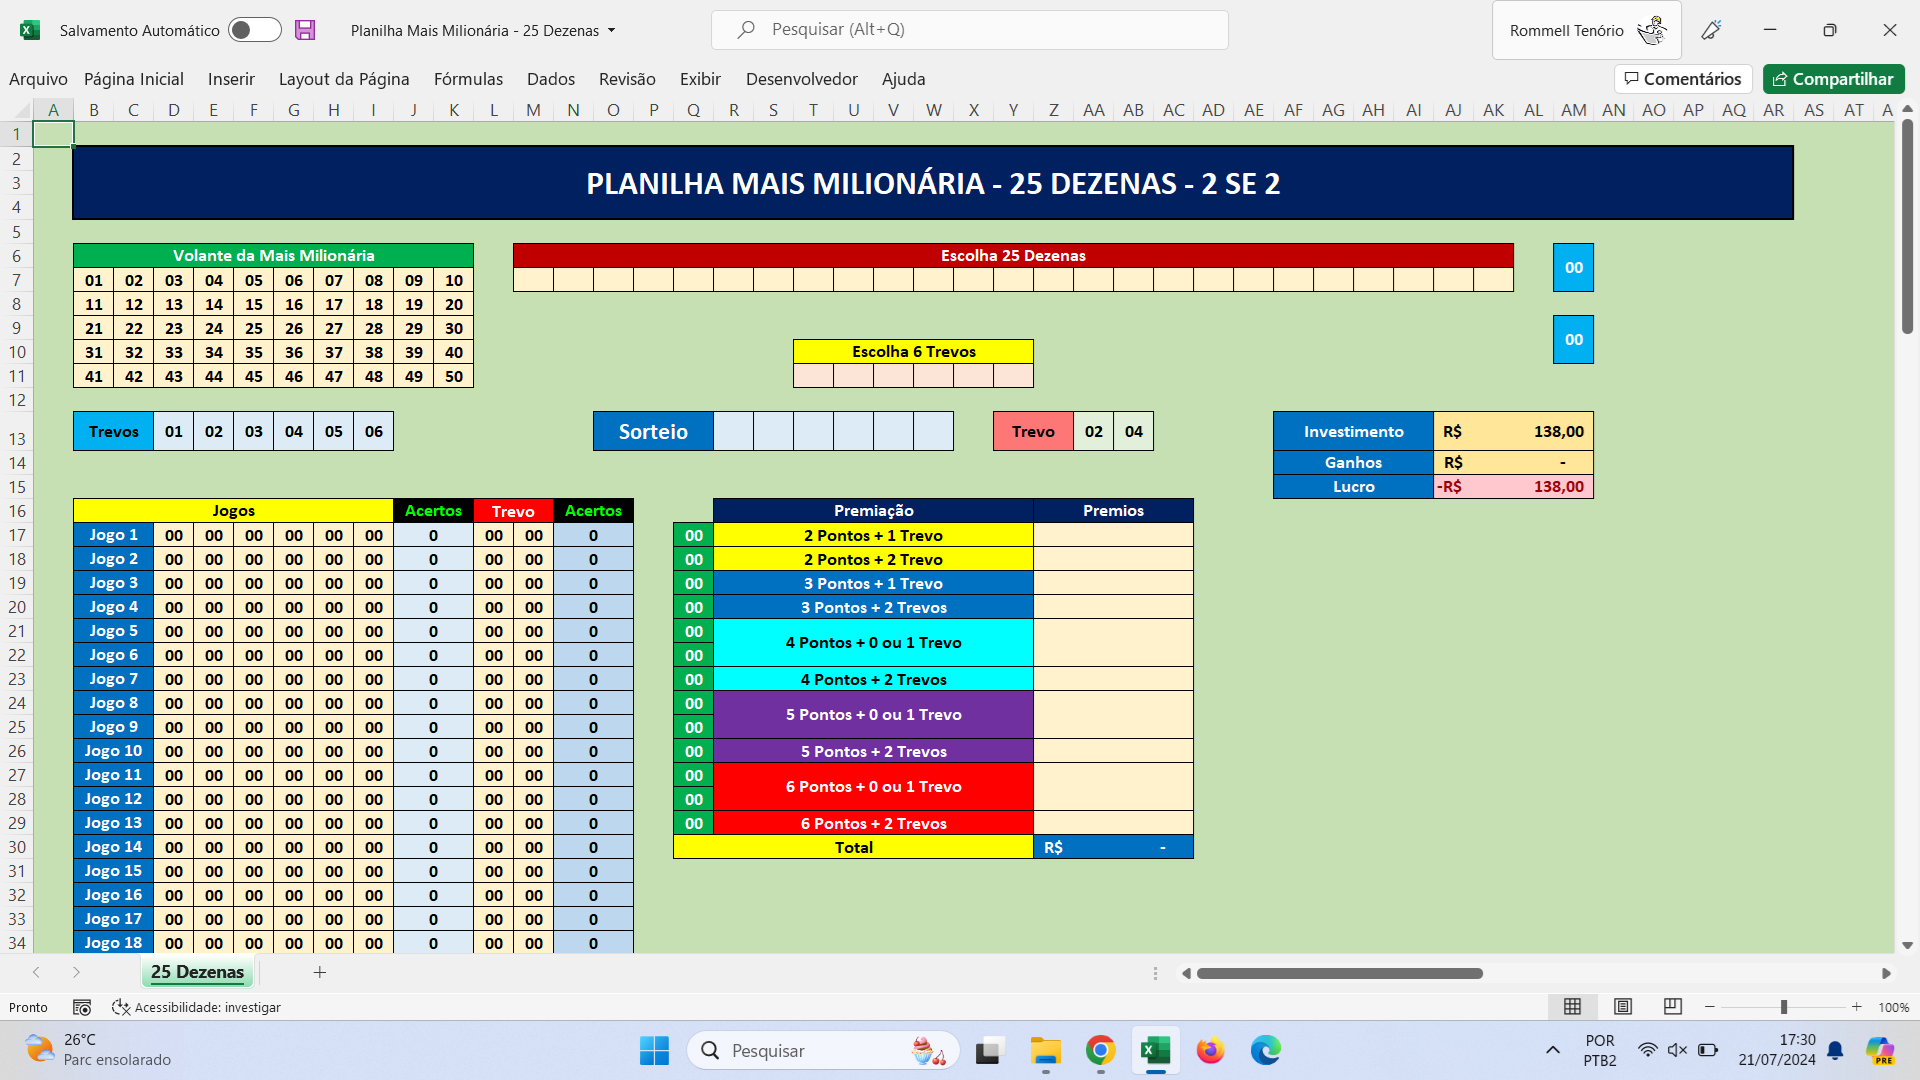
Task: Open the workbook title dropdown arrow
Action: click(x=612, y=30)
